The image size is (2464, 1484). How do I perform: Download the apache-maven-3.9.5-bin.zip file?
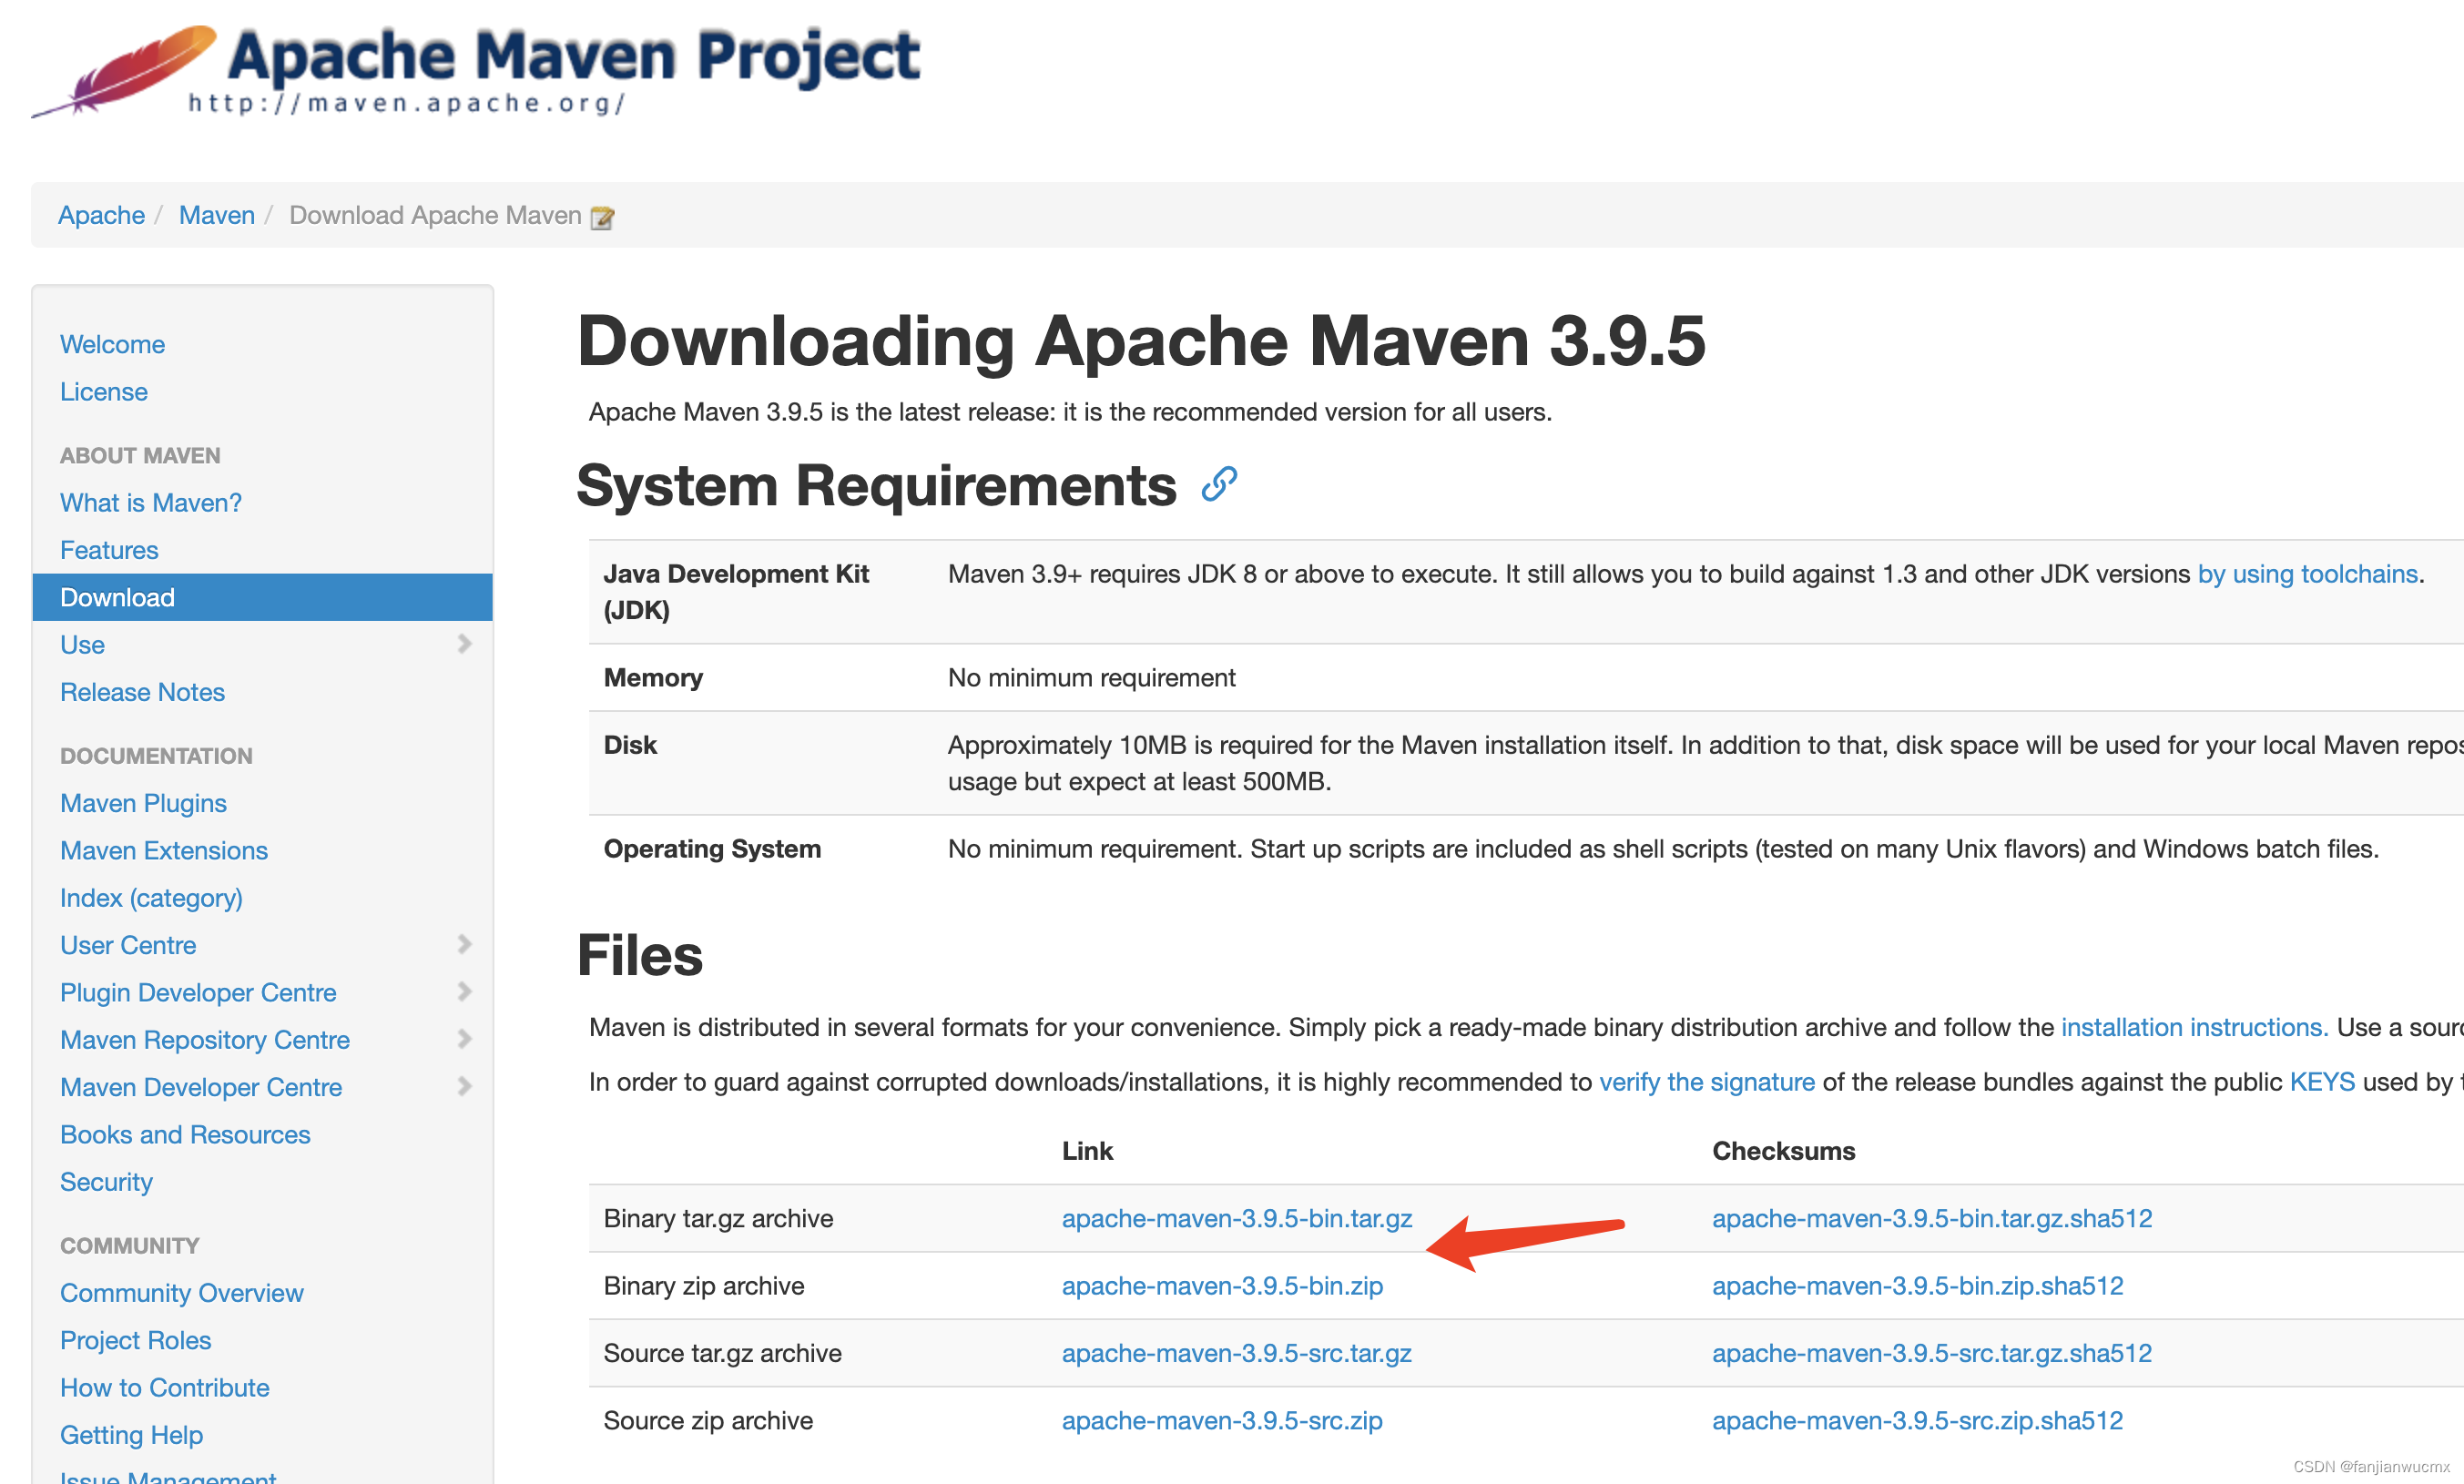(x=1221, y=1285)
